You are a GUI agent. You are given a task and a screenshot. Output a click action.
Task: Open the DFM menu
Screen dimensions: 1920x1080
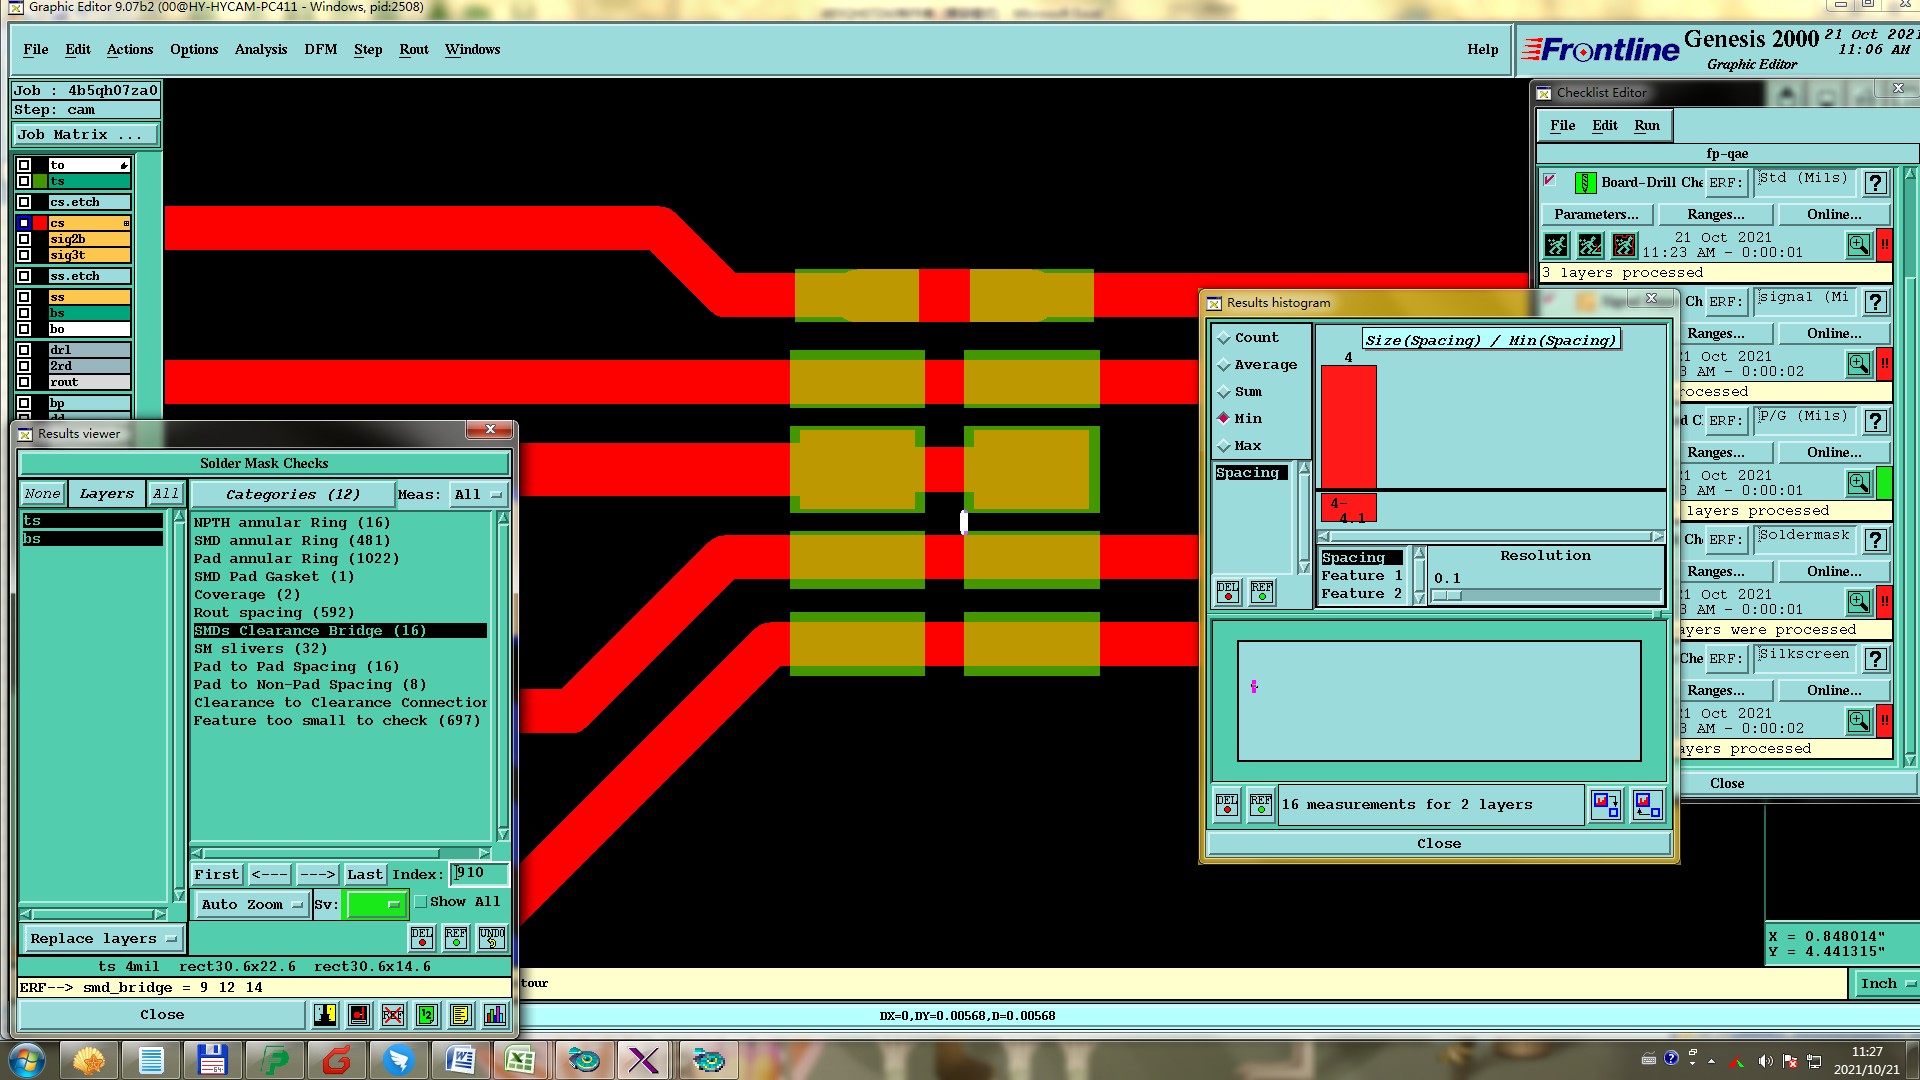click(320, 49)
